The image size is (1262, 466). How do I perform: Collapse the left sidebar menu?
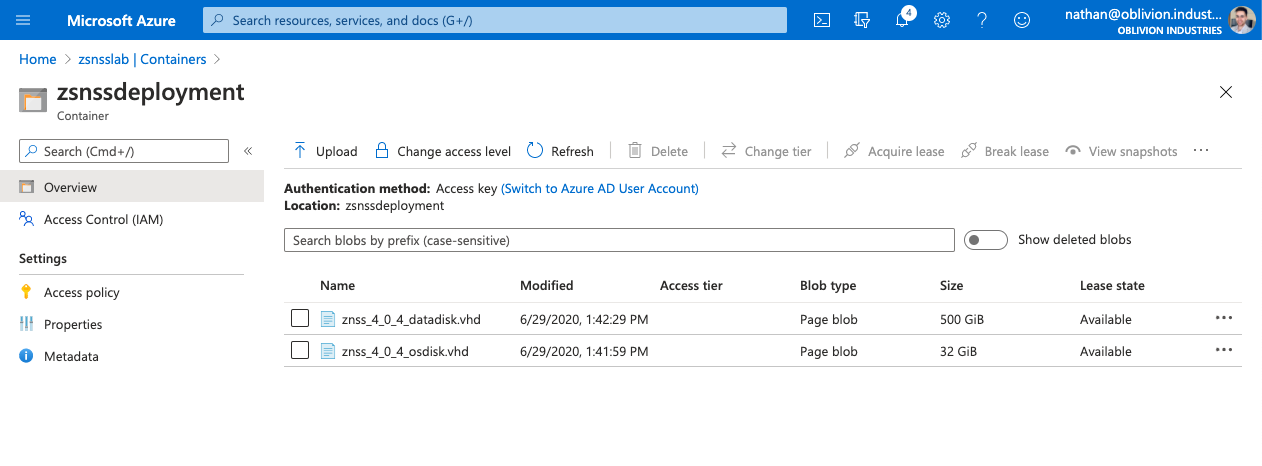tap(248, 151)
